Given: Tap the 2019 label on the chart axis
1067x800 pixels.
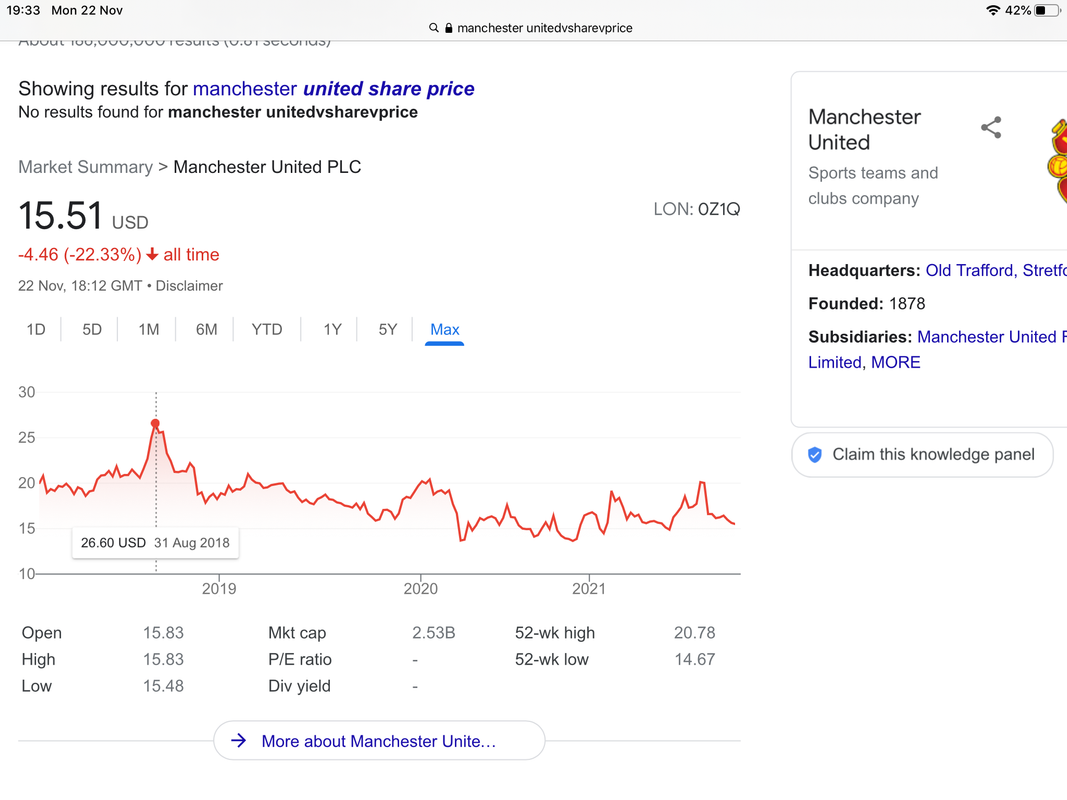Looking at the screenshot, I should click(x=219, y=588).
